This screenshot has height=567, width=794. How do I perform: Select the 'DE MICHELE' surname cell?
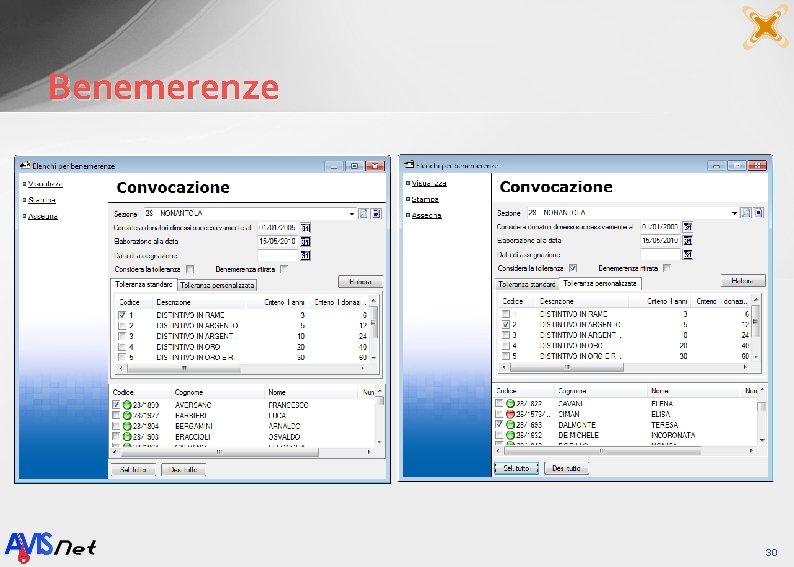pyautogui.click(x=578, y=435)
